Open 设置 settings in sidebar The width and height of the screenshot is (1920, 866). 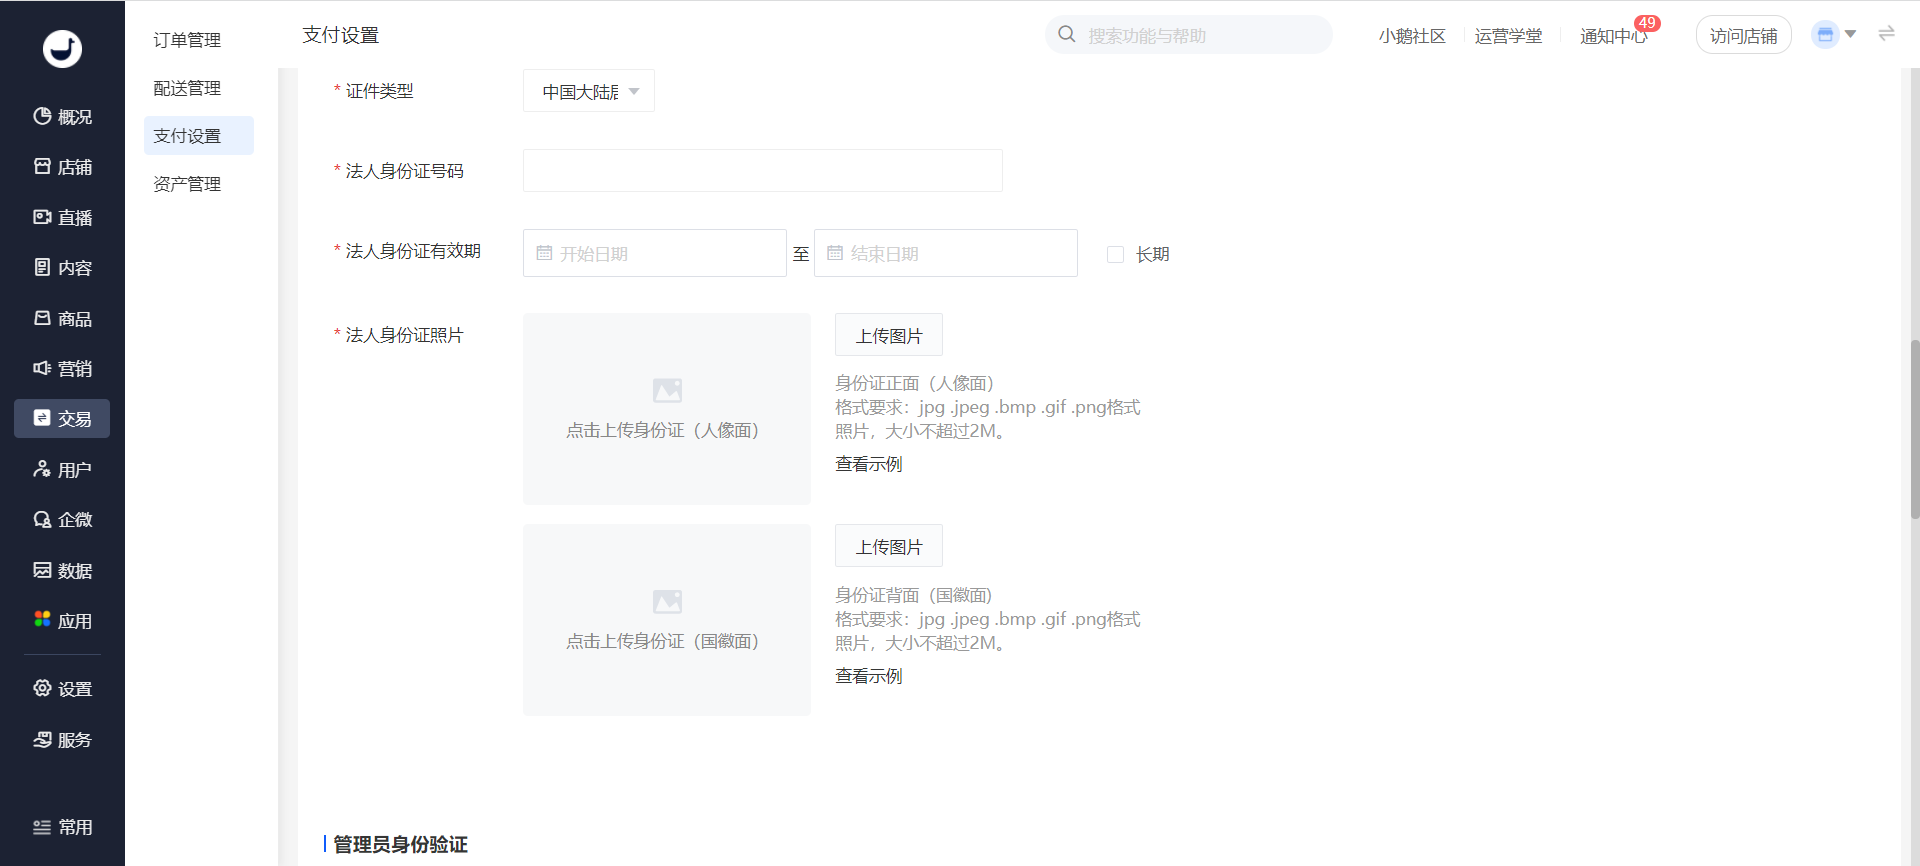[62, 688]
